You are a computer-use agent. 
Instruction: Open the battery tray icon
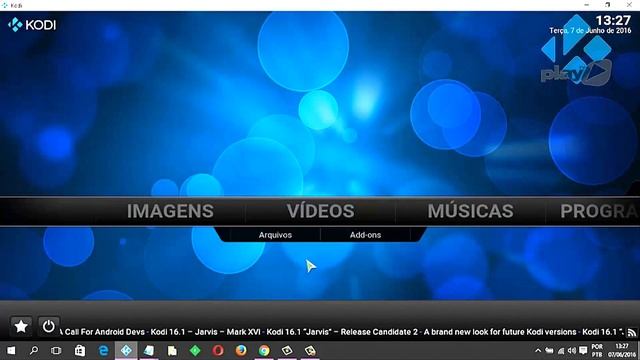click(549, 351)
